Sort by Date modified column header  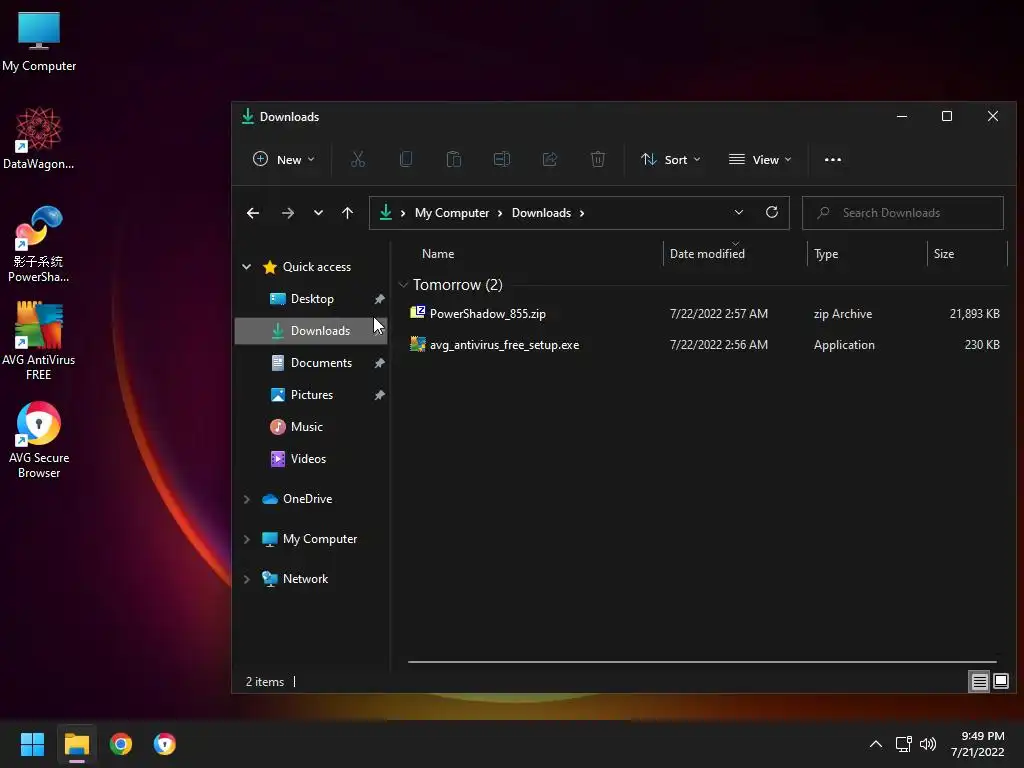(707, 253)
